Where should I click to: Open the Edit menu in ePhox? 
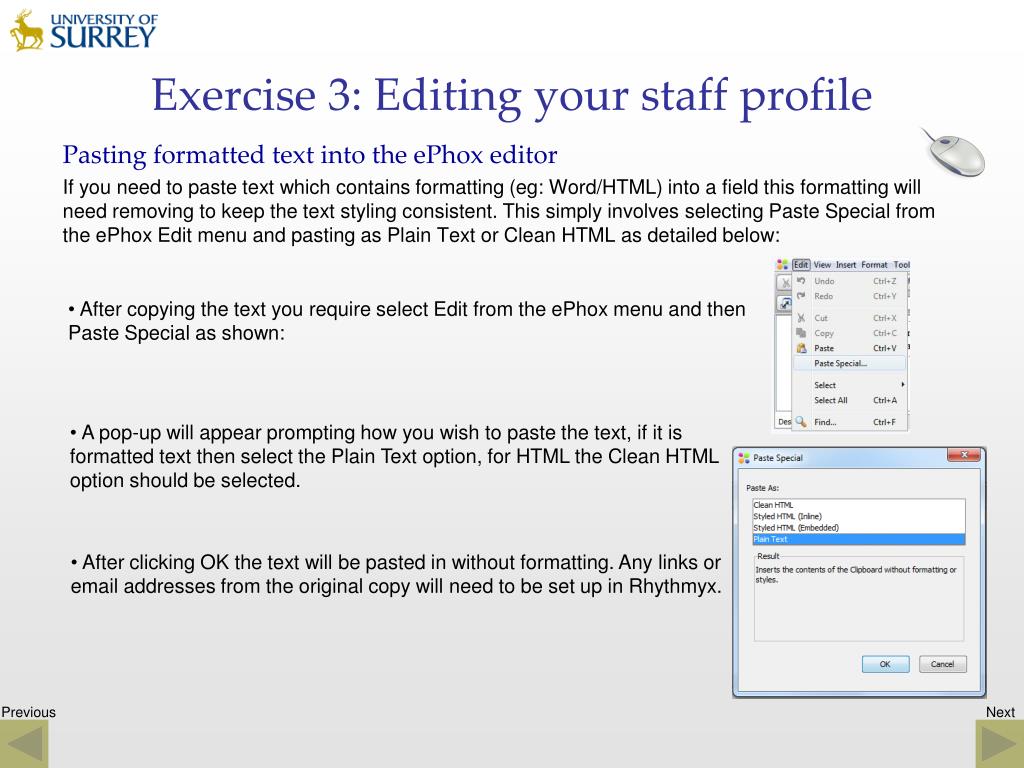pyautogui.click(x=801, y=264)
